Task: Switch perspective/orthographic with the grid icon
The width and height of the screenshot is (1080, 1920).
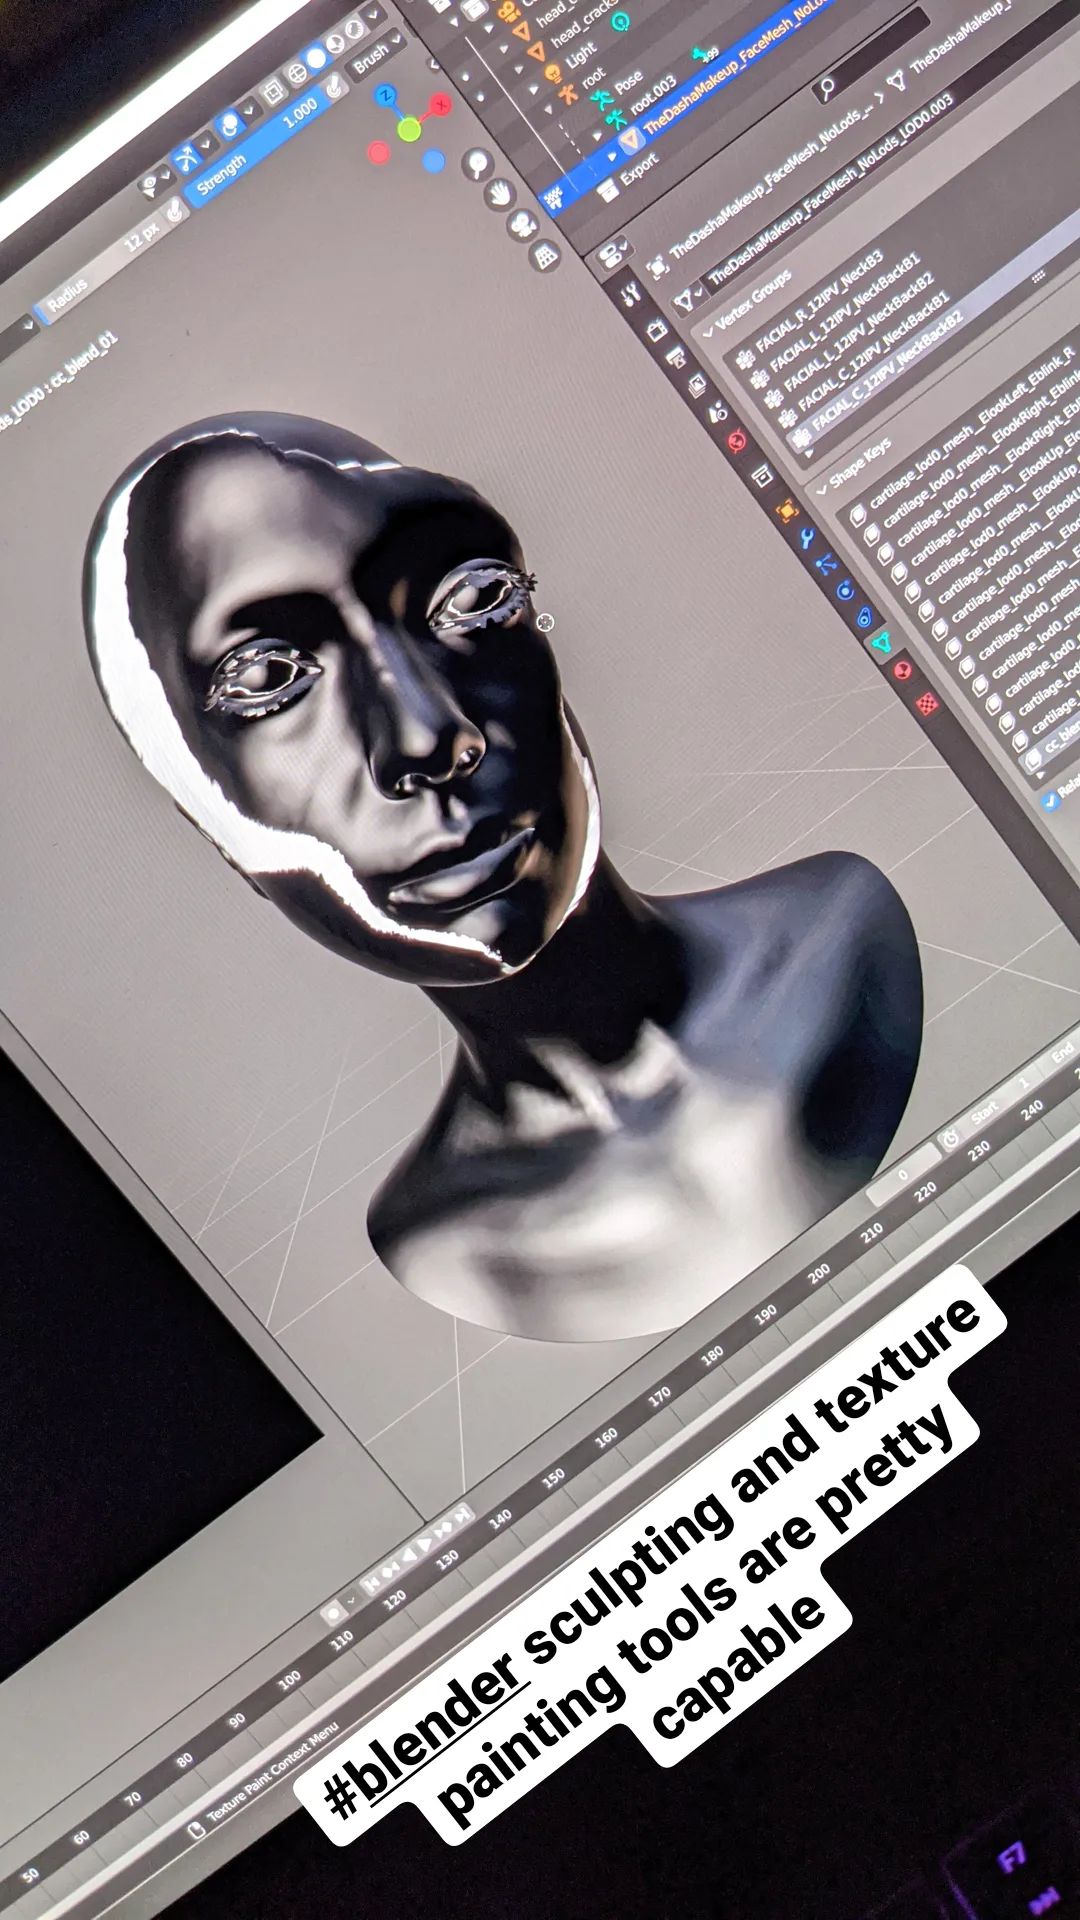Action: (545, 256)
